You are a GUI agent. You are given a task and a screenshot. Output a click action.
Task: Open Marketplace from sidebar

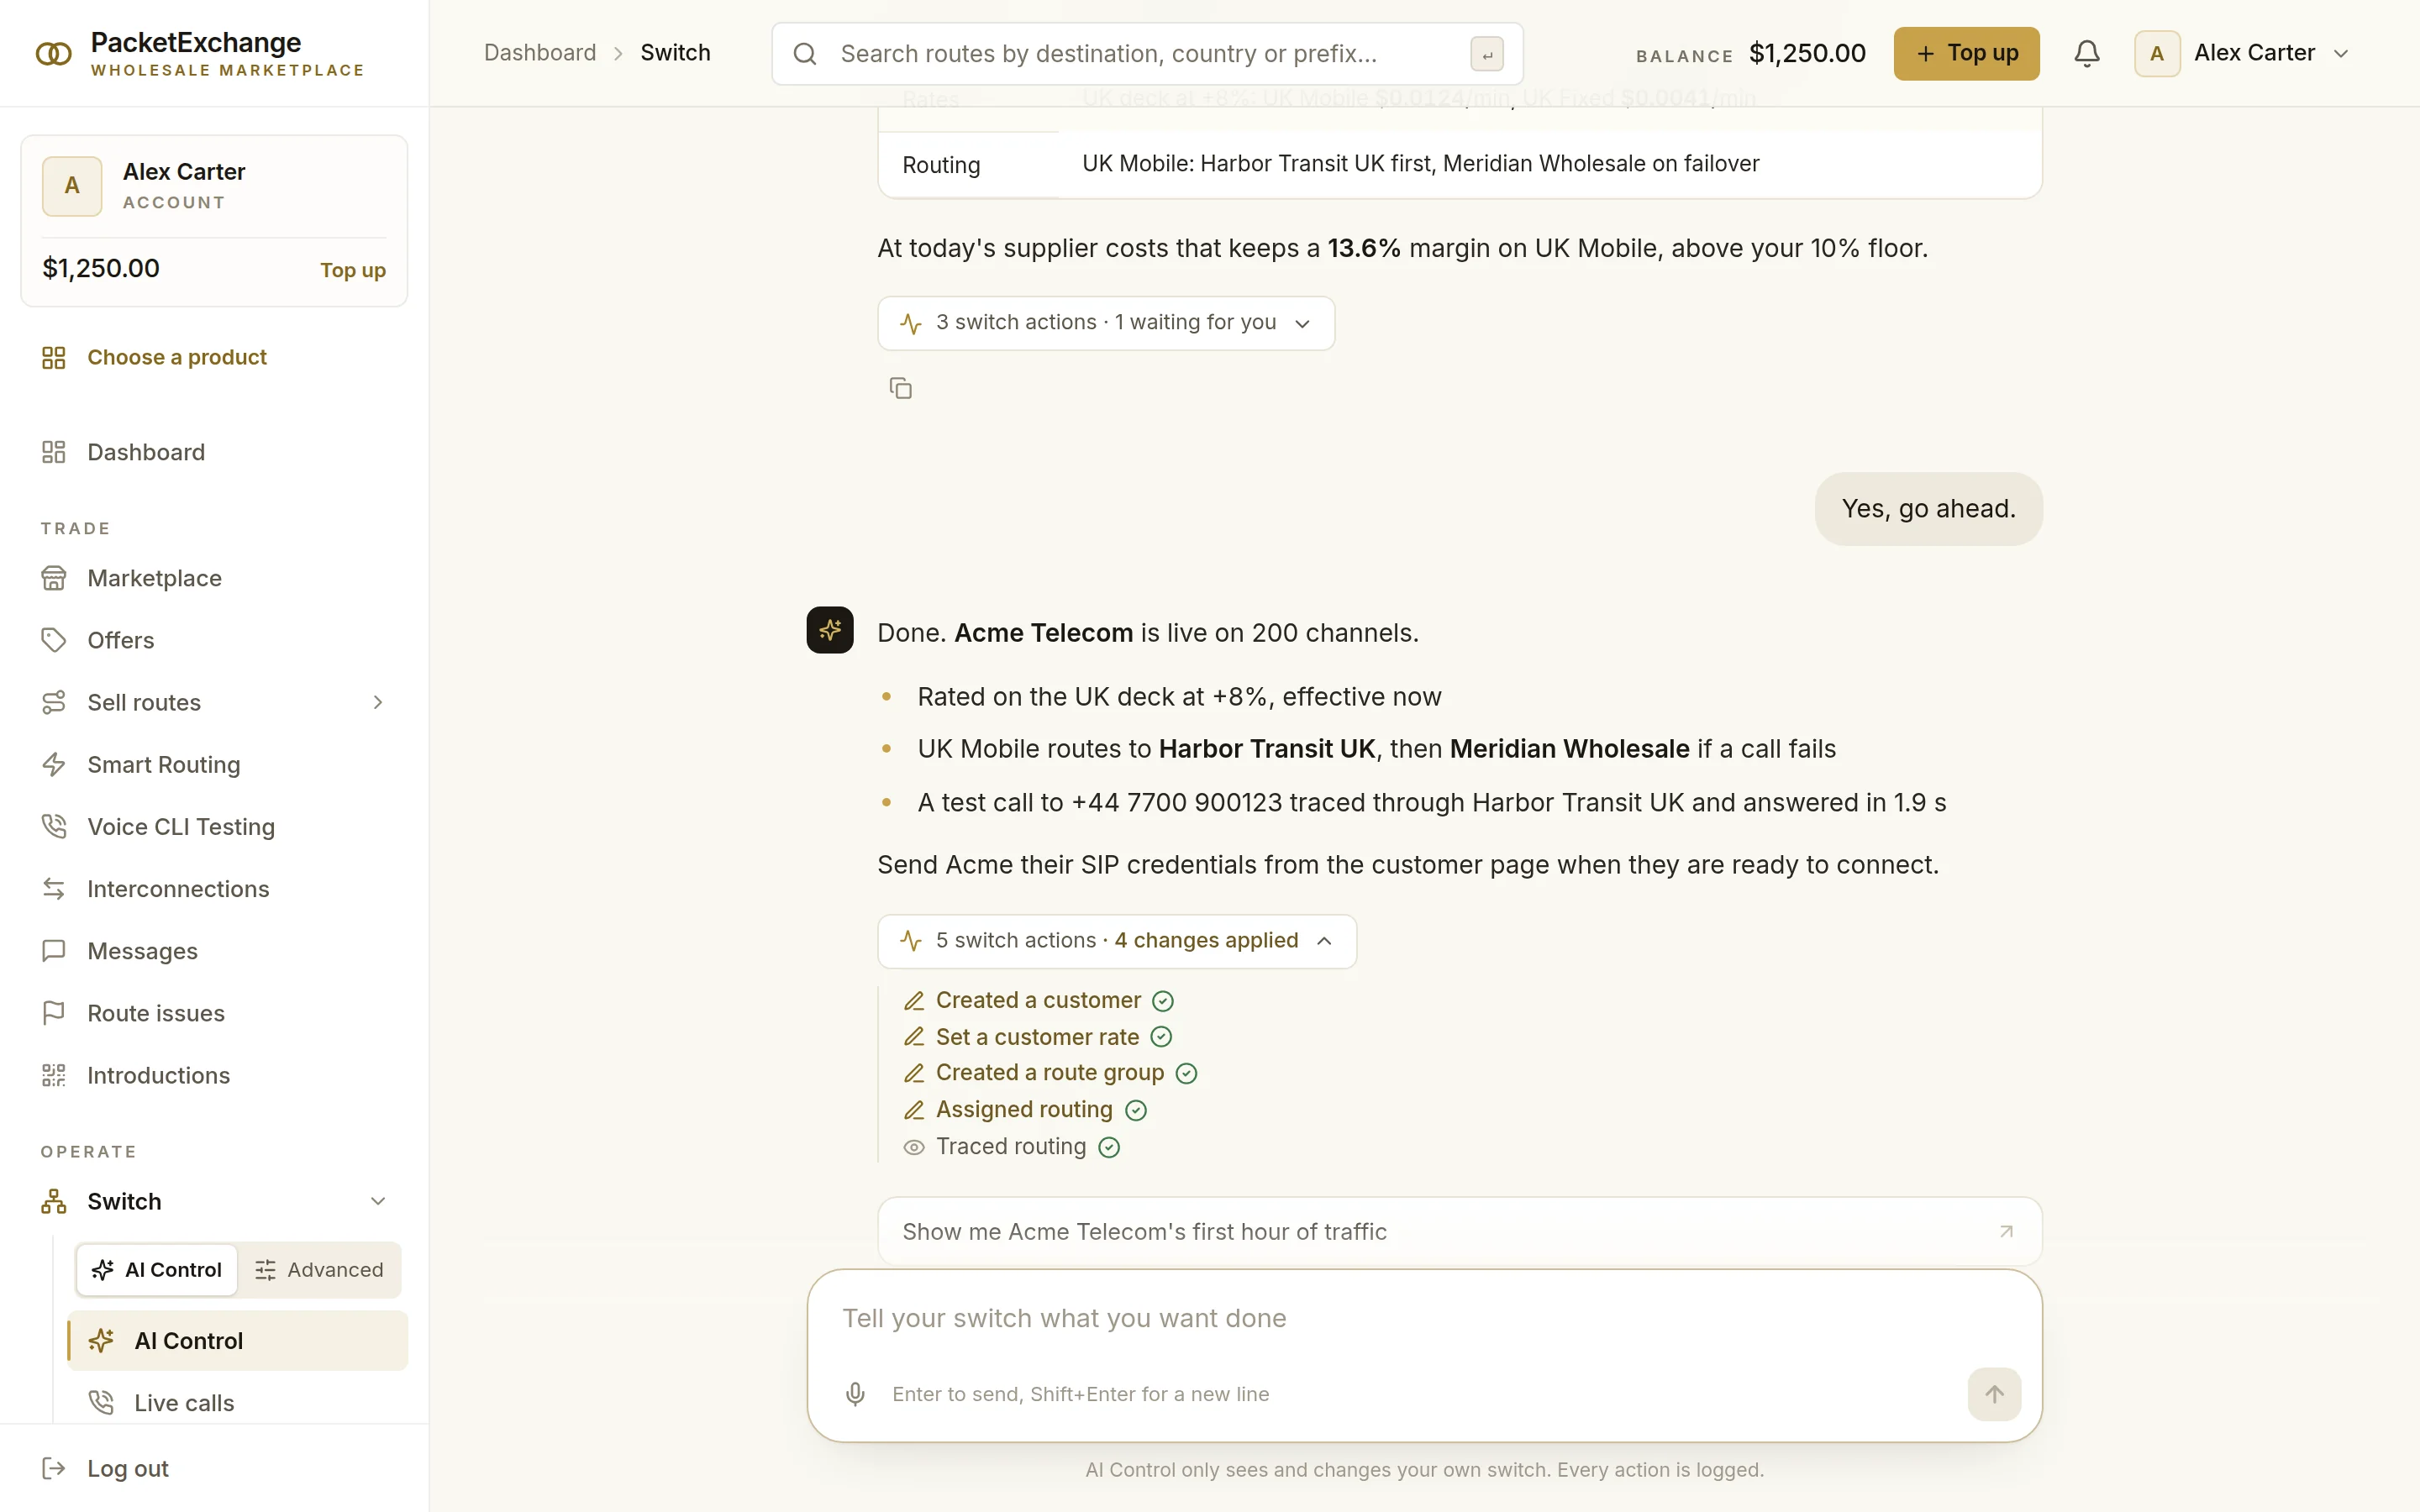(x=214, y=578)
